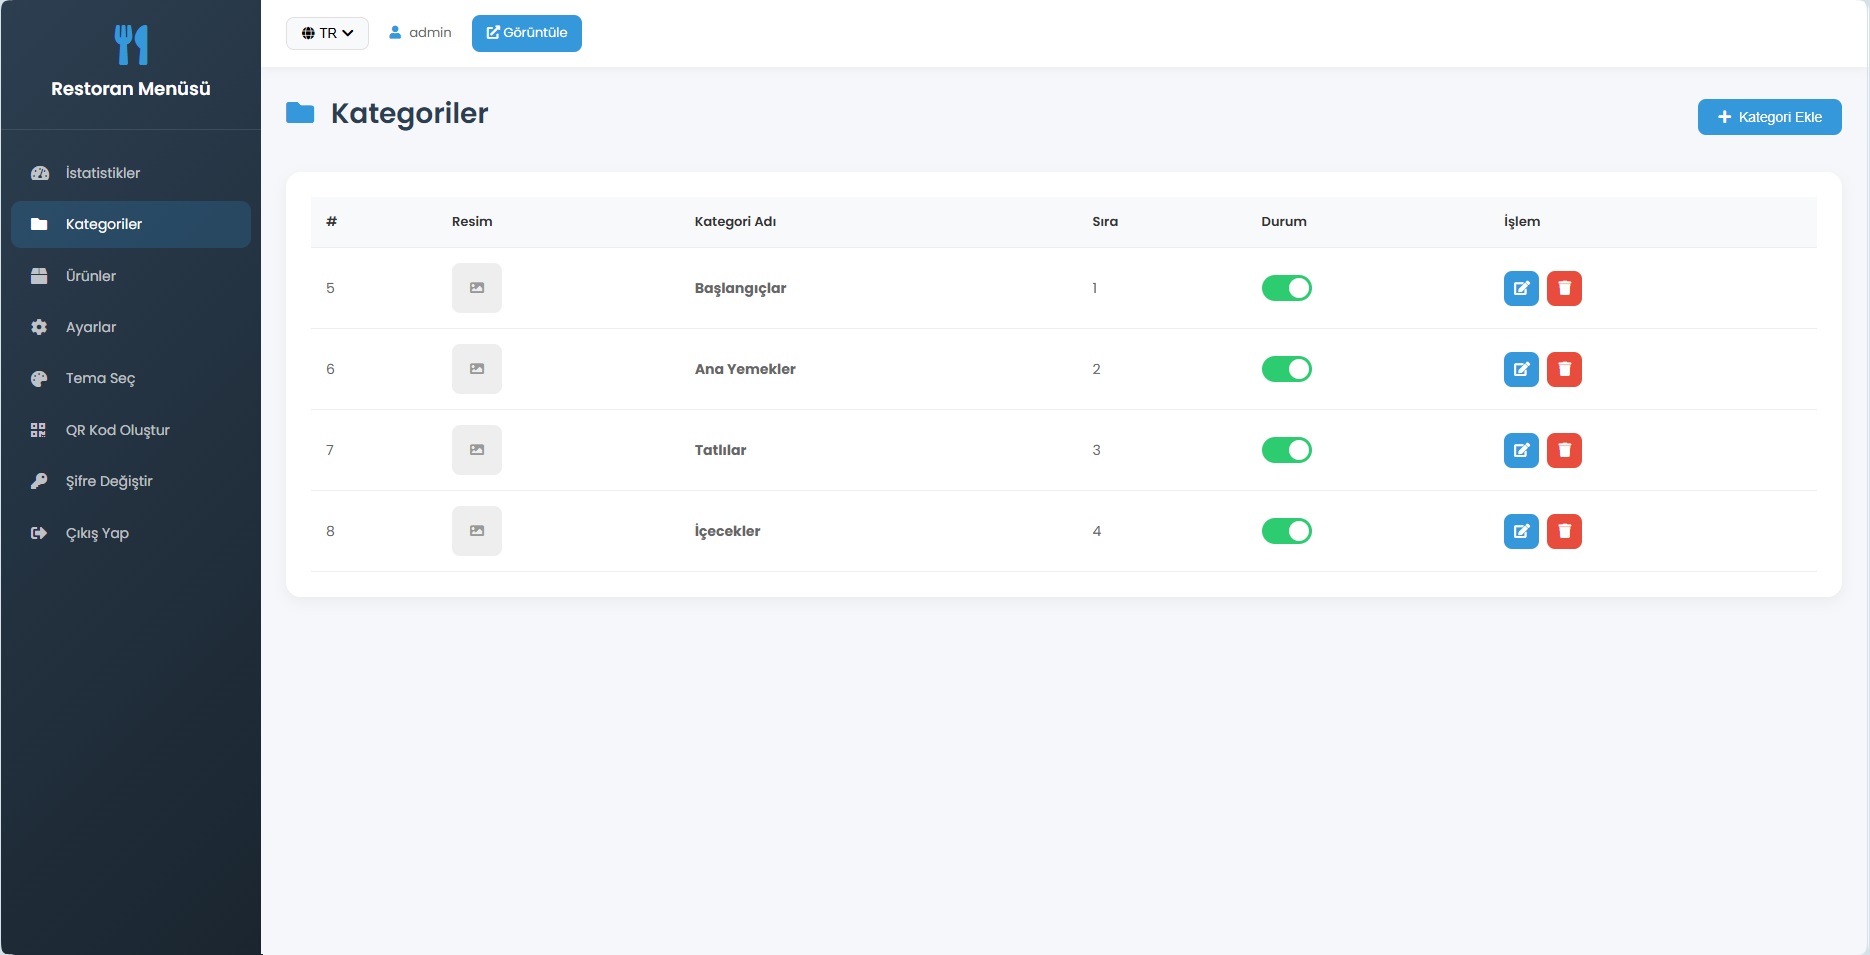Edit the İçecekler category

(1521, 531)
